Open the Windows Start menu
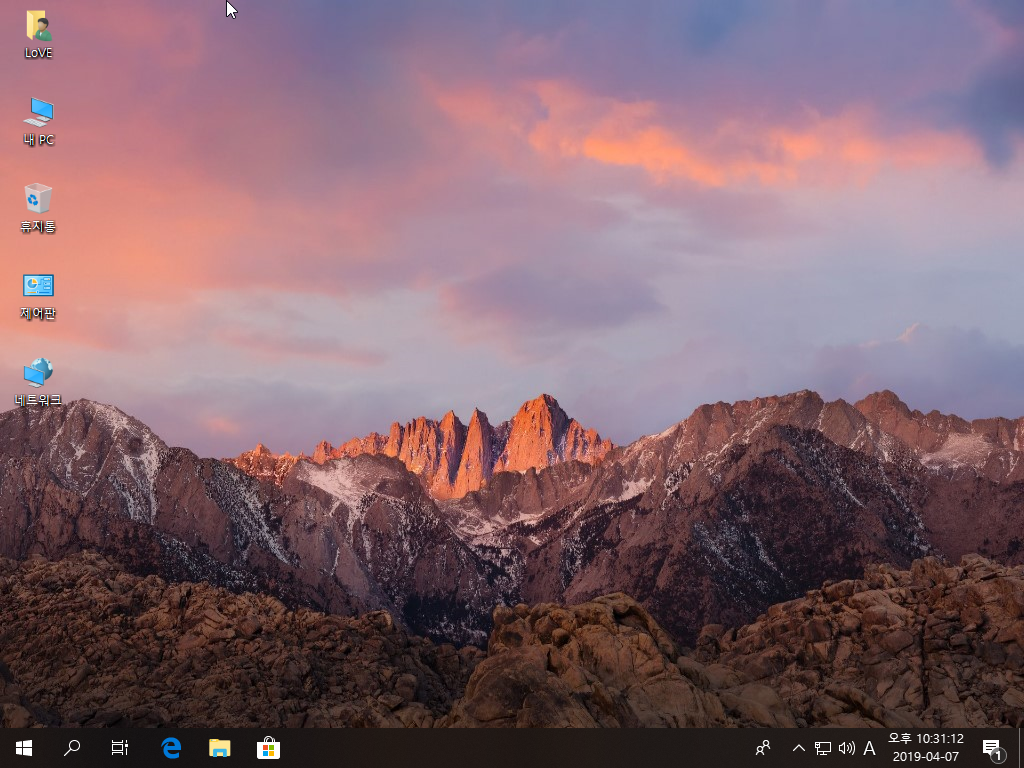Viewport: 1024px width, 768px height. [x=24, y=748]
